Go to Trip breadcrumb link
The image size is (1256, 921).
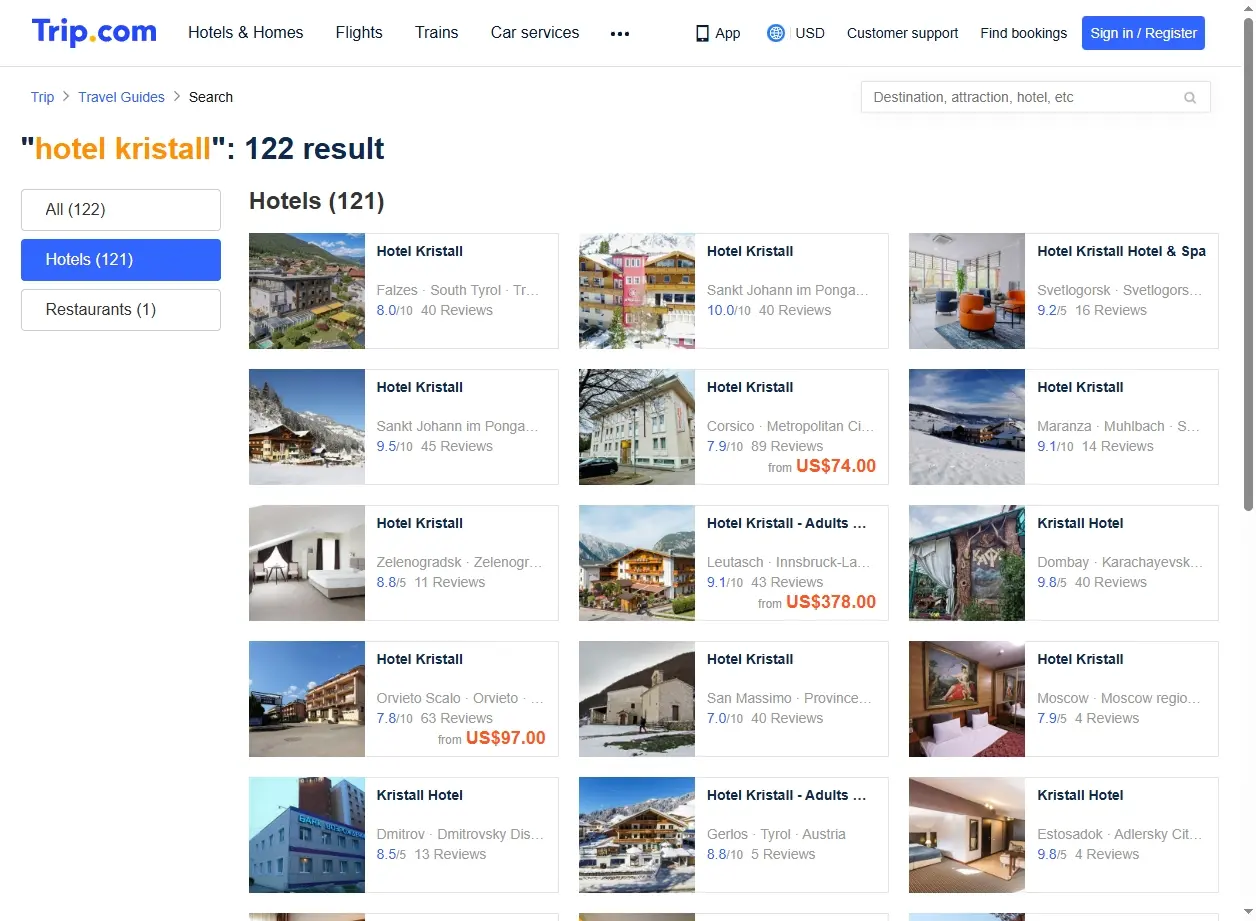click(42, 97)
